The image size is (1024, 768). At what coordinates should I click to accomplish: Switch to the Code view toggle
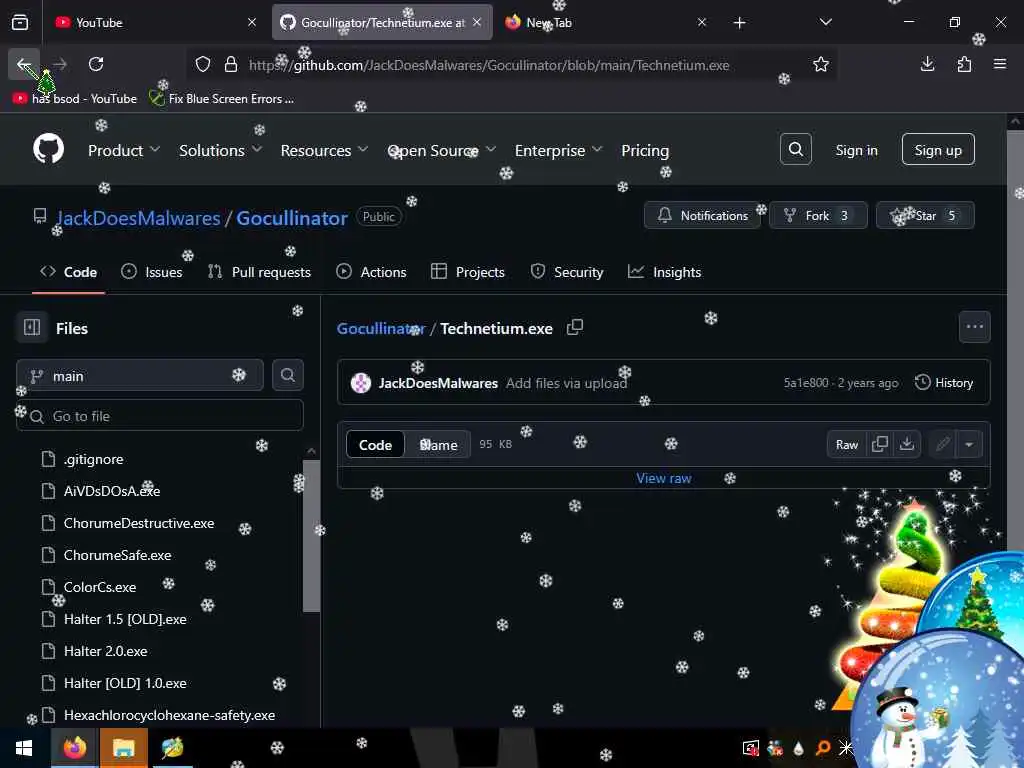click(x=375, y=445)
